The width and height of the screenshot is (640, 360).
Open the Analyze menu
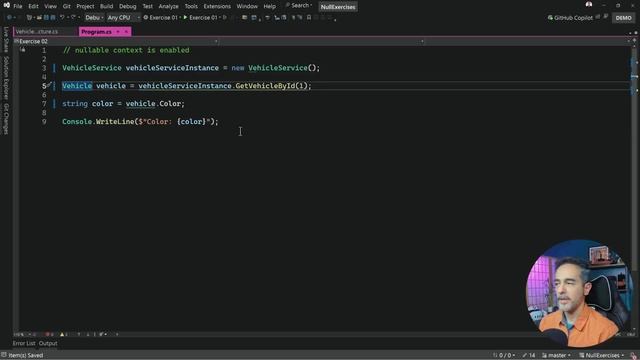pos(168,6)
